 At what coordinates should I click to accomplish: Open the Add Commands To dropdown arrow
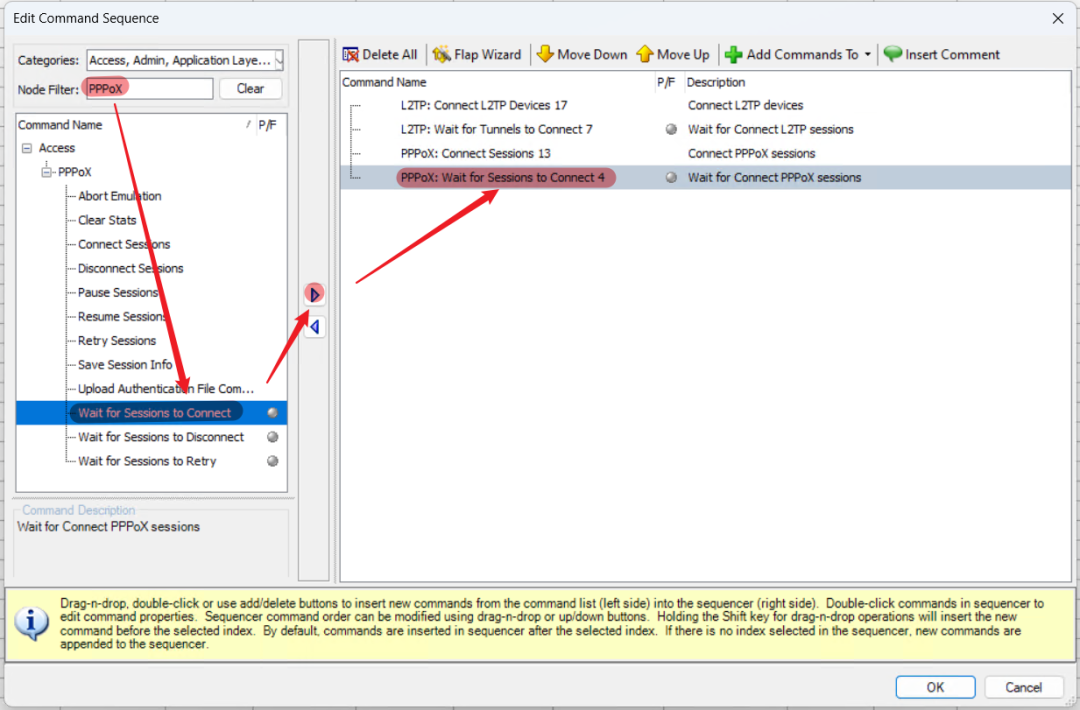[x=867, y=55]
